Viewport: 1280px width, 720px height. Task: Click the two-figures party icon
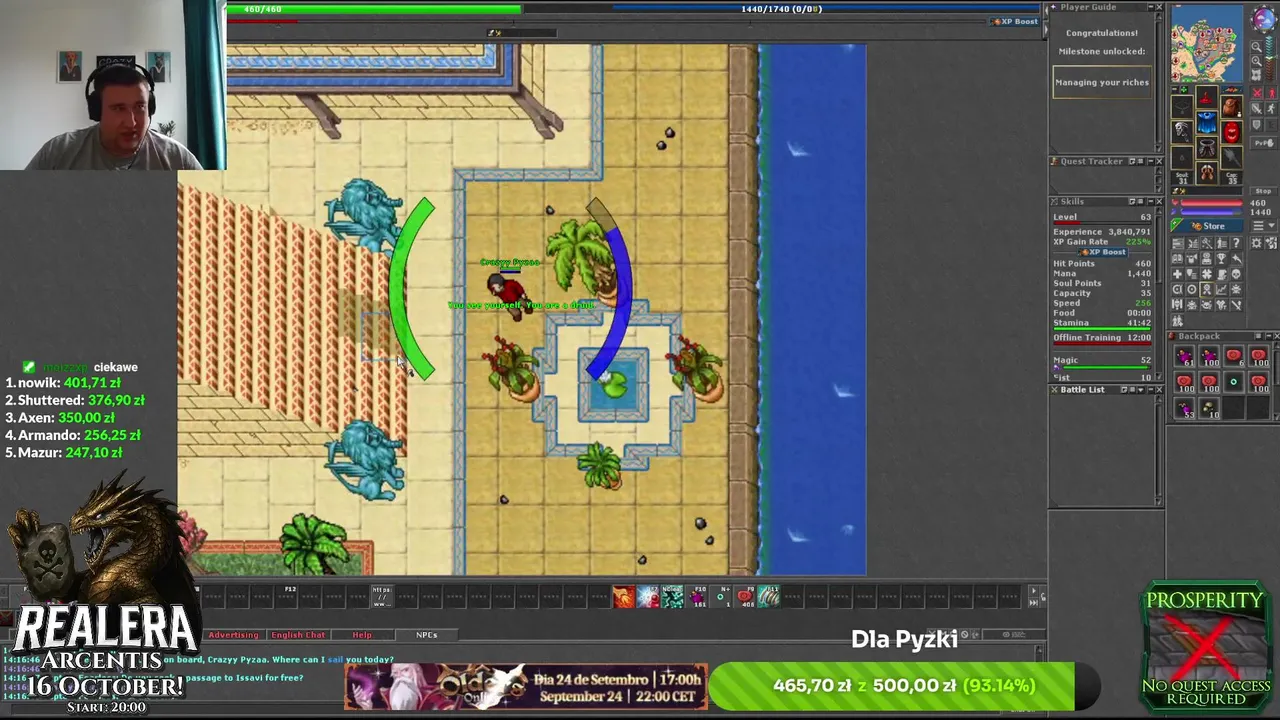[x=1177, y=321]
